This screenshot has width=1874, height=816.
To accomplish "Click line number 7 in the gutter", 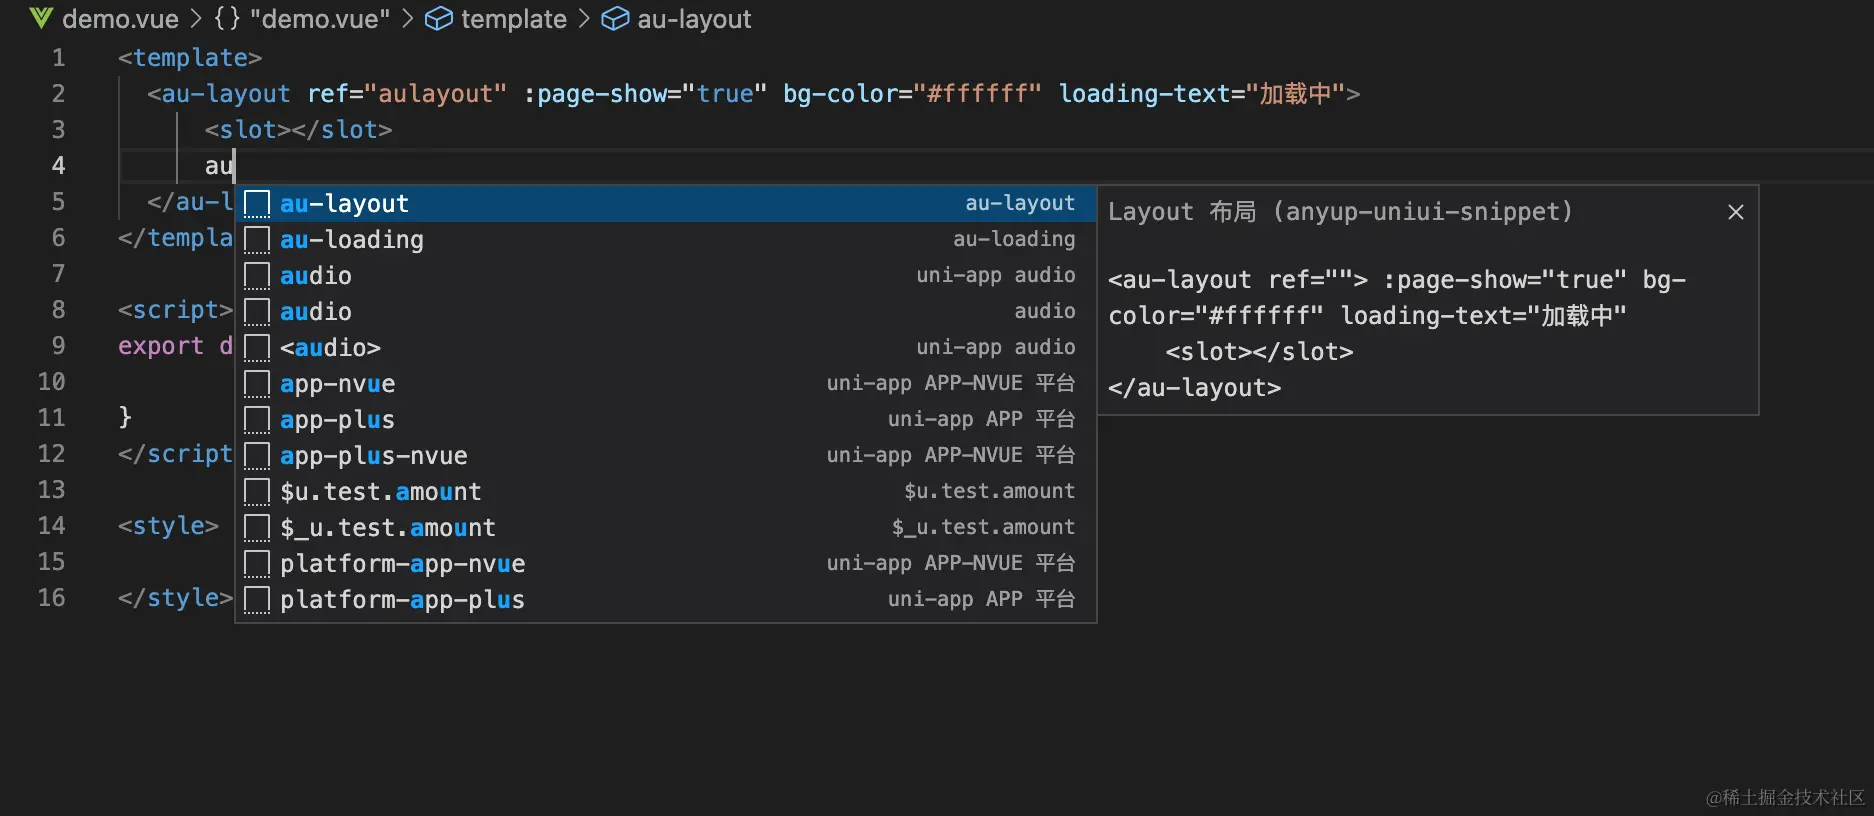I will [58, 274].
